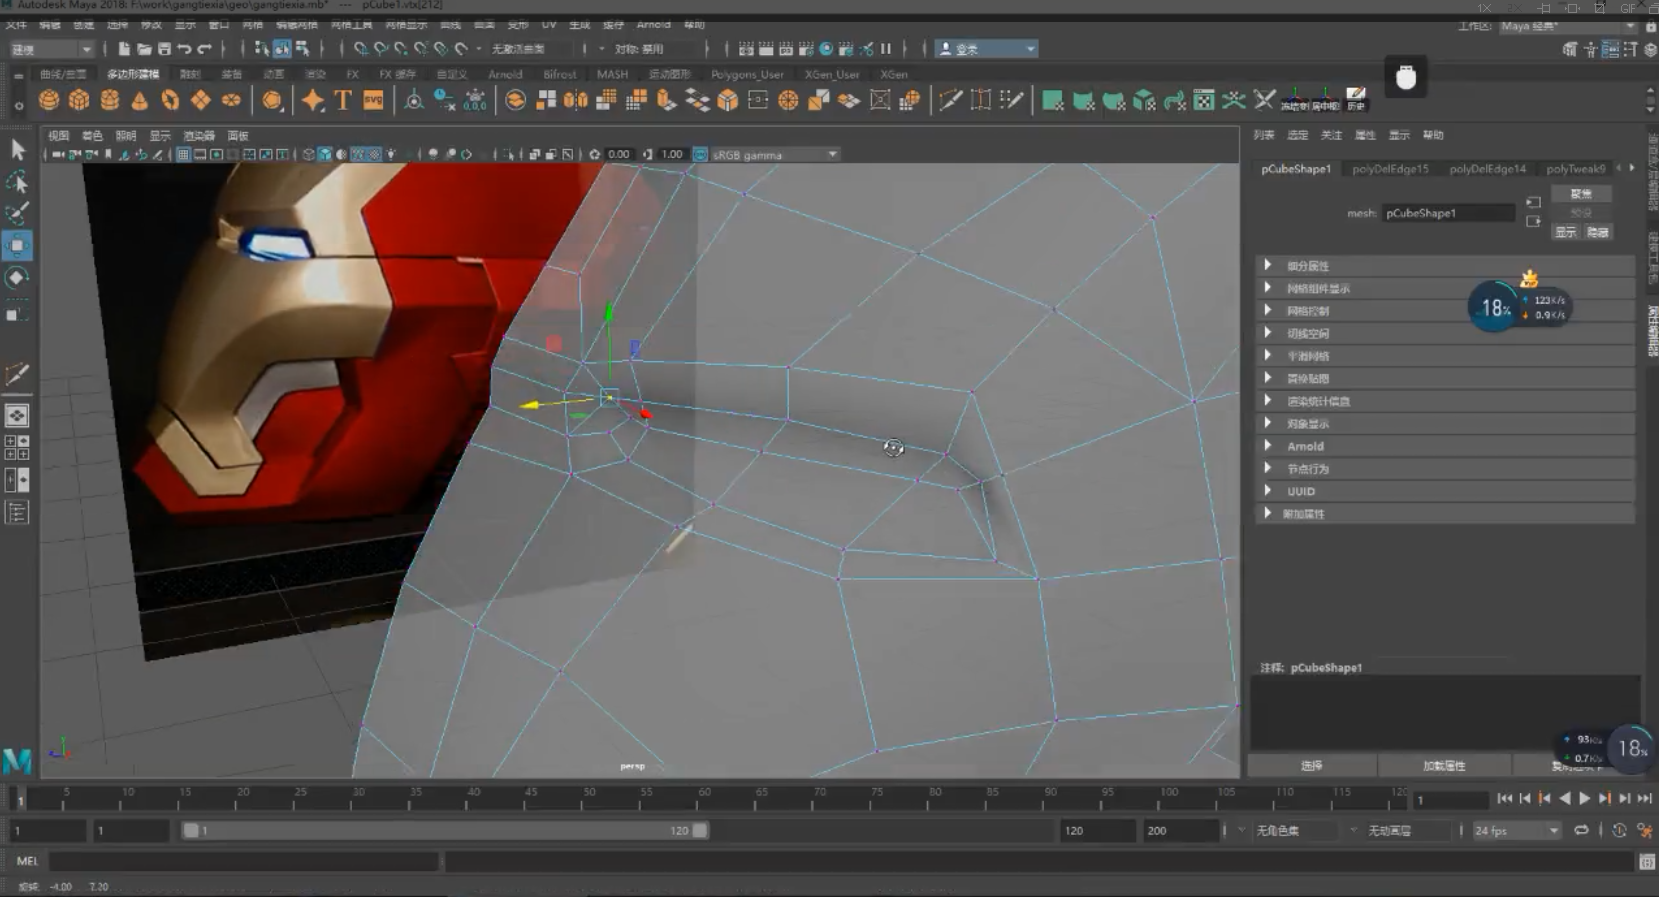Open the UV menu in menu bar

(x=548, y=25)
